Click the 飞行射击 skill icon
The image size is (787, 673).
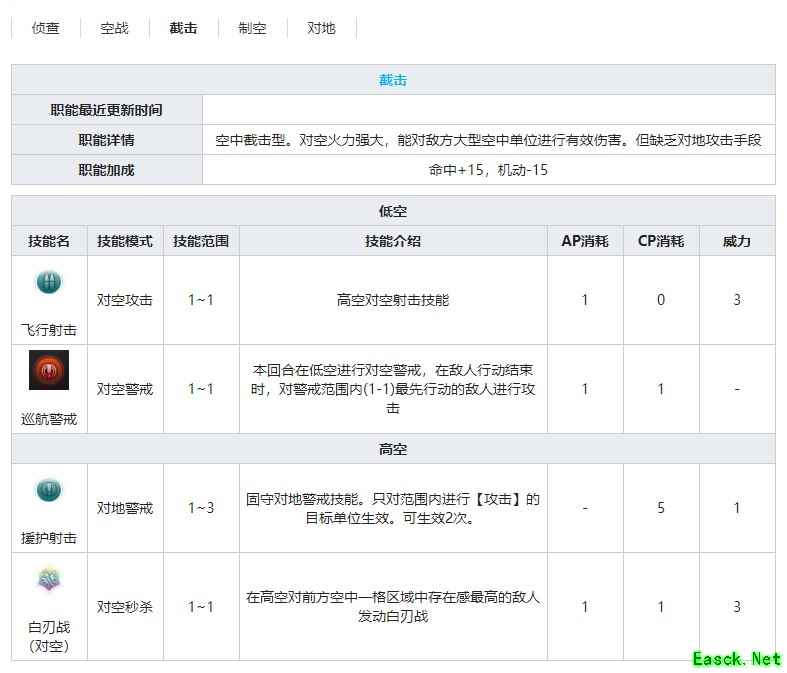pos(49,283)
